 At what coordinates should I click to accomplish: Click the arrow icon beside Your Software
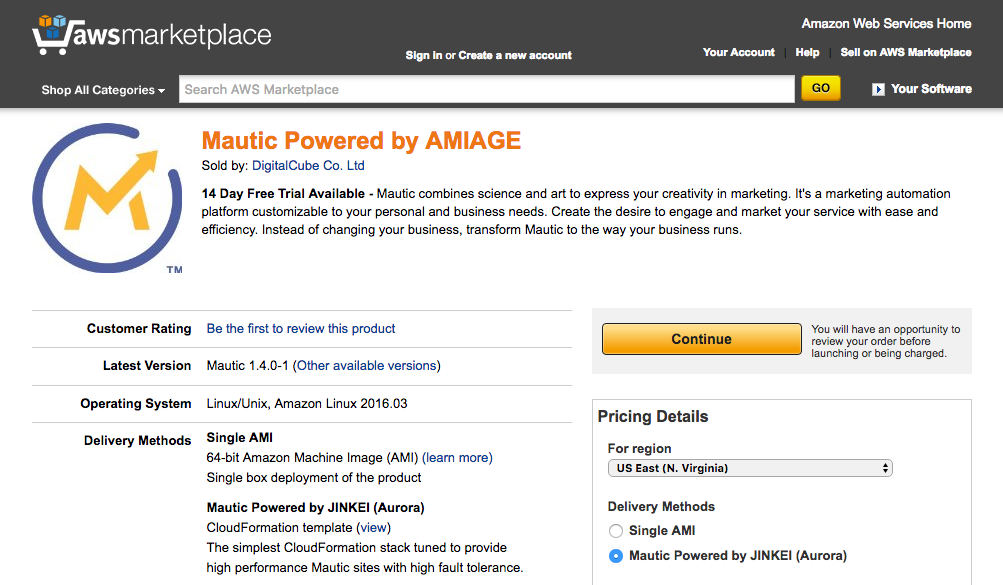pyautogui.click(x=878, y=90)
